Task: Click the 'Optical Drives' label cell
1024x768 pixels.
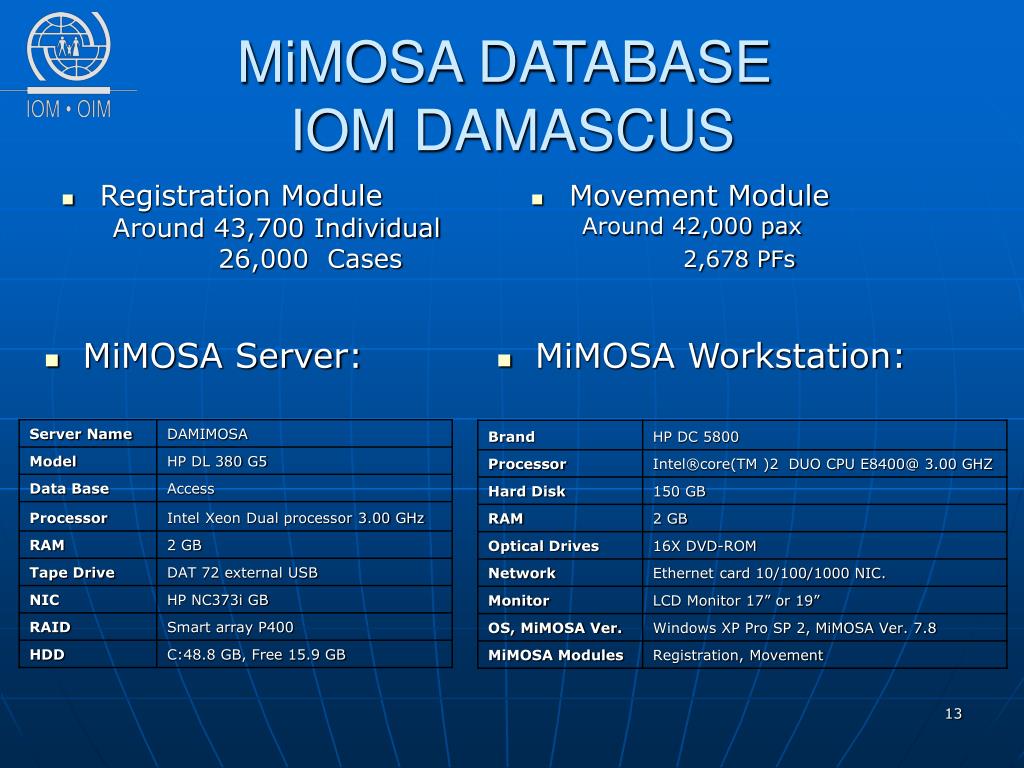Action: point(560,546)
